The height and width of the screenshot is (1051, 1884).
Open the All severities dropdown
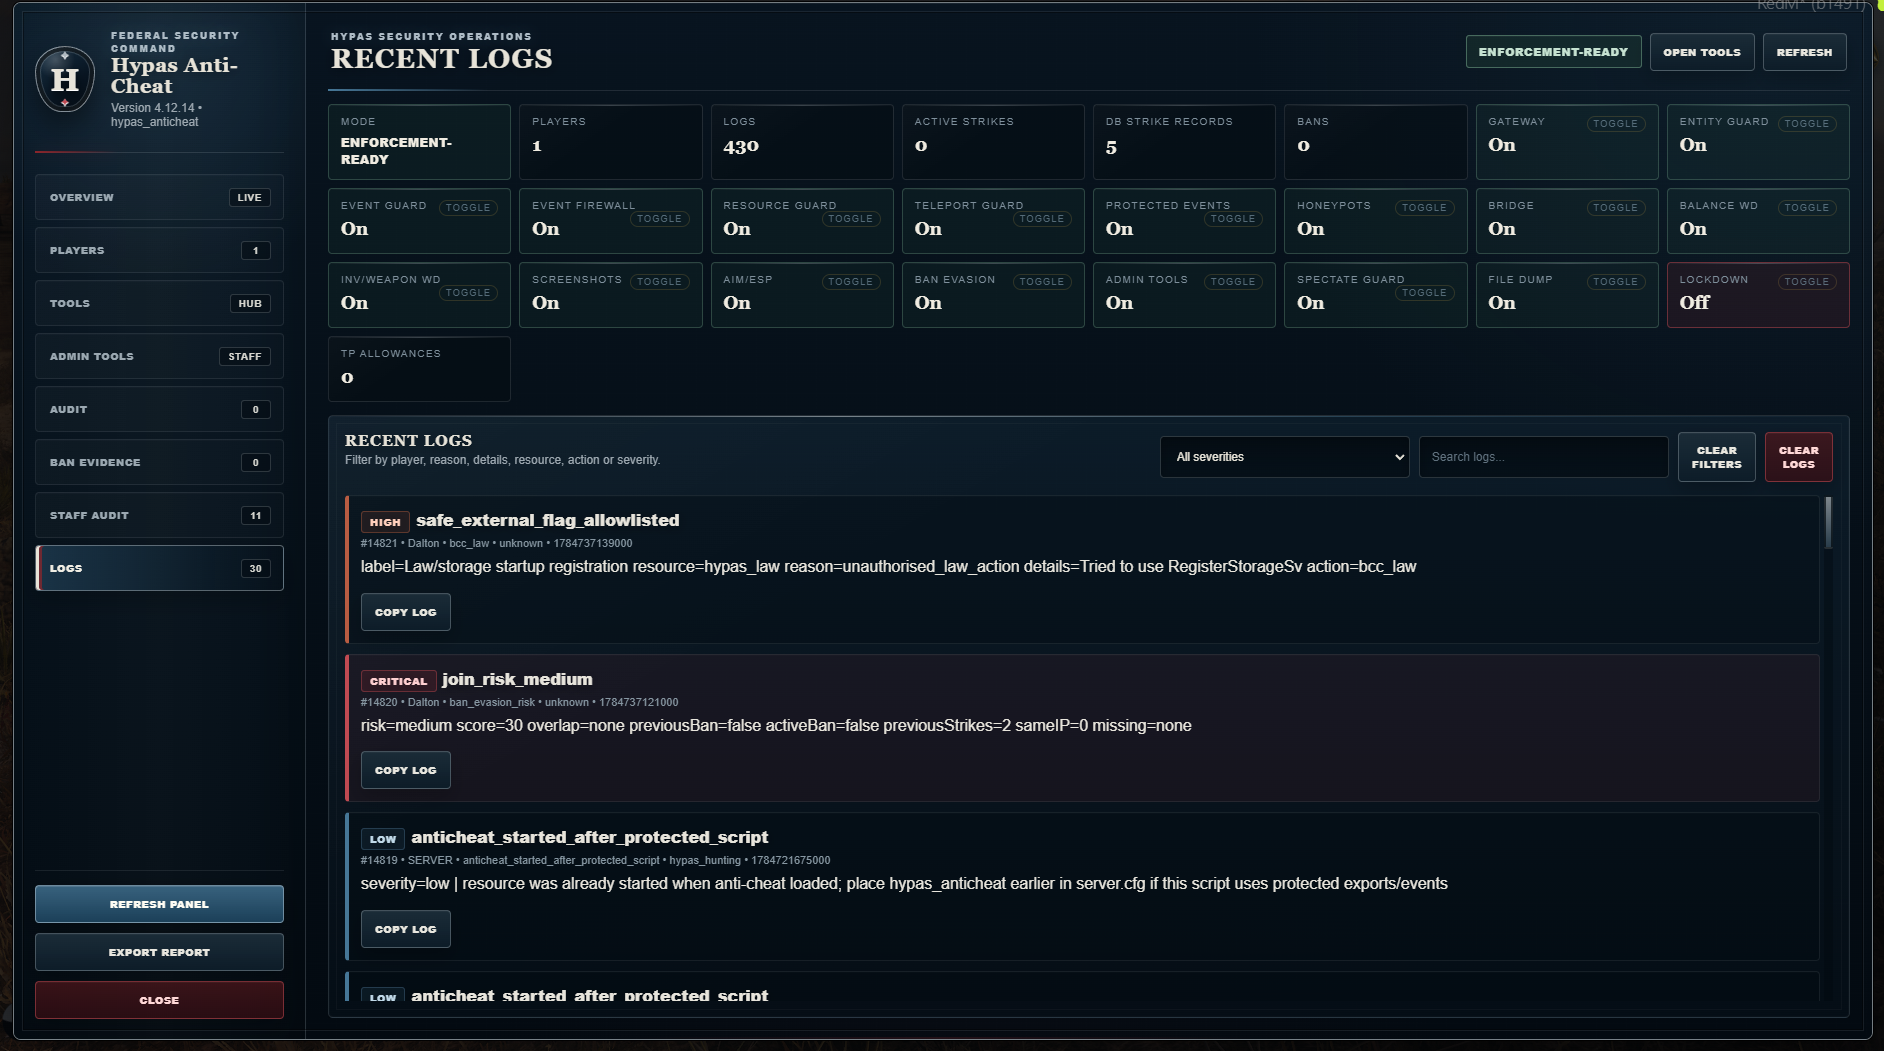[1284, 457]
